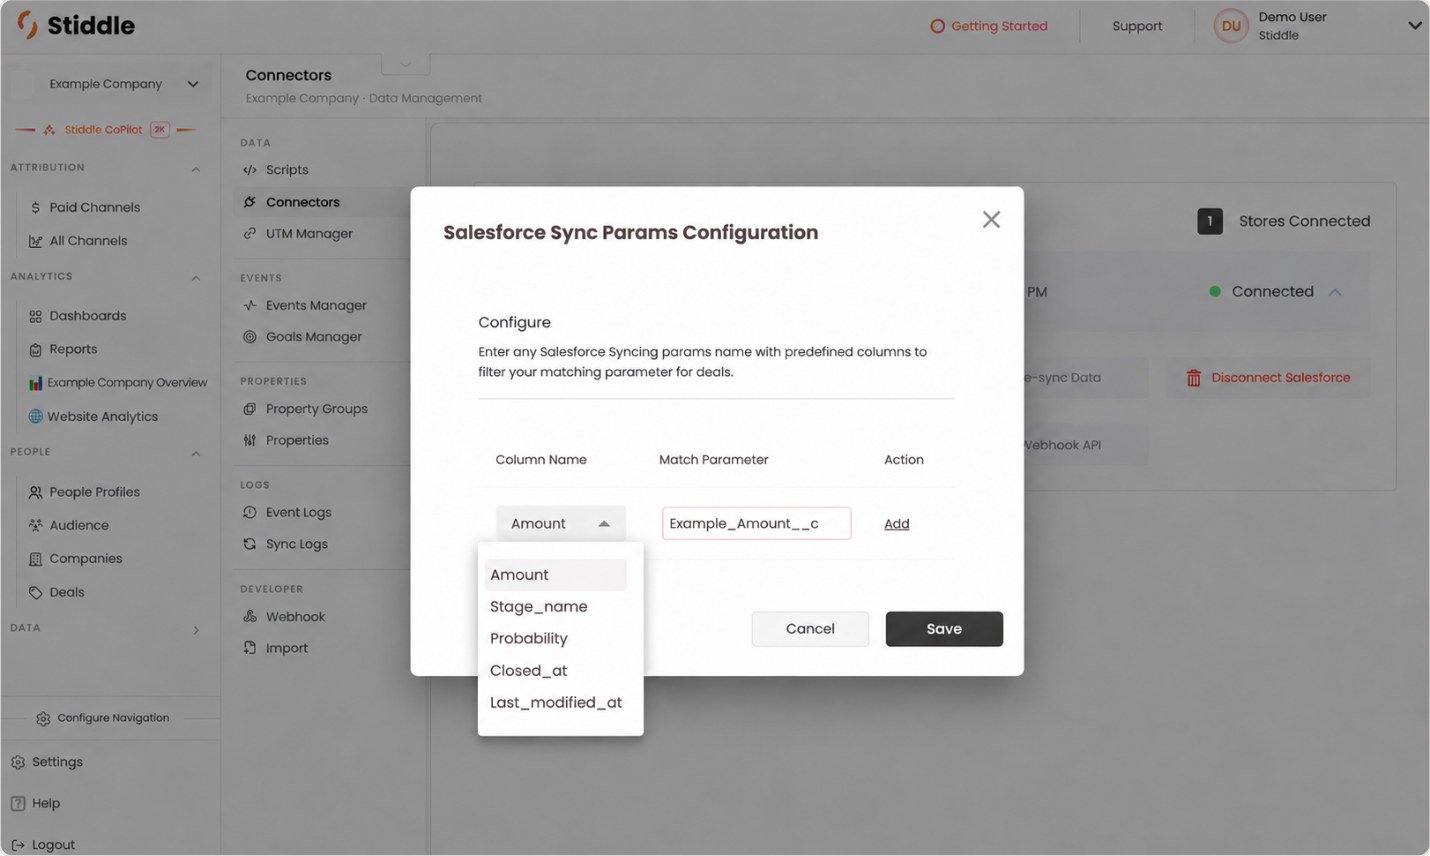Click the Events Manager pulse icon
Image resolution: width=1430 pixels, height=856 pixels.
250,306
